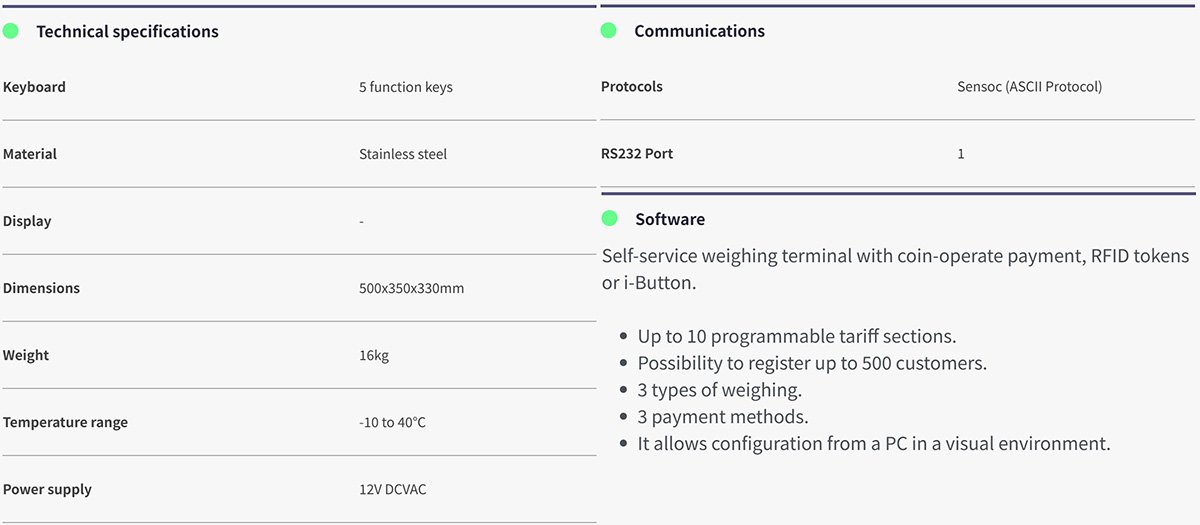1200x525 pixels.
Task: Select the "Stainless steel" value
Action: pos(403,154)
